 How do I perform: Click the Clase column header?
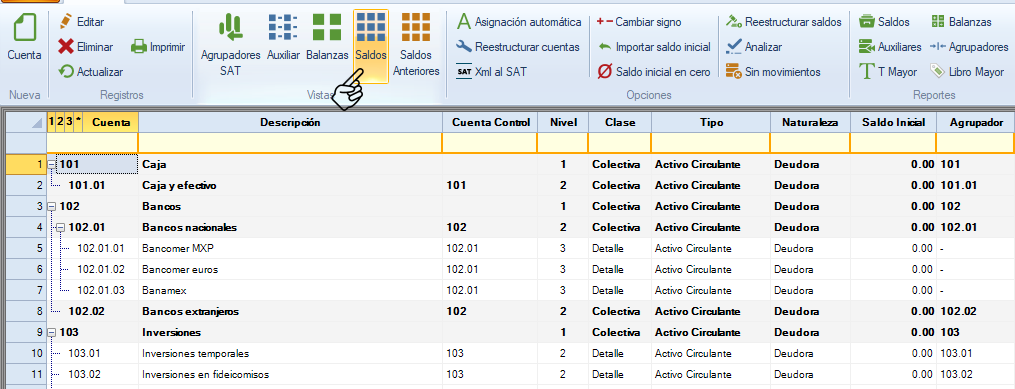(620, 122)
